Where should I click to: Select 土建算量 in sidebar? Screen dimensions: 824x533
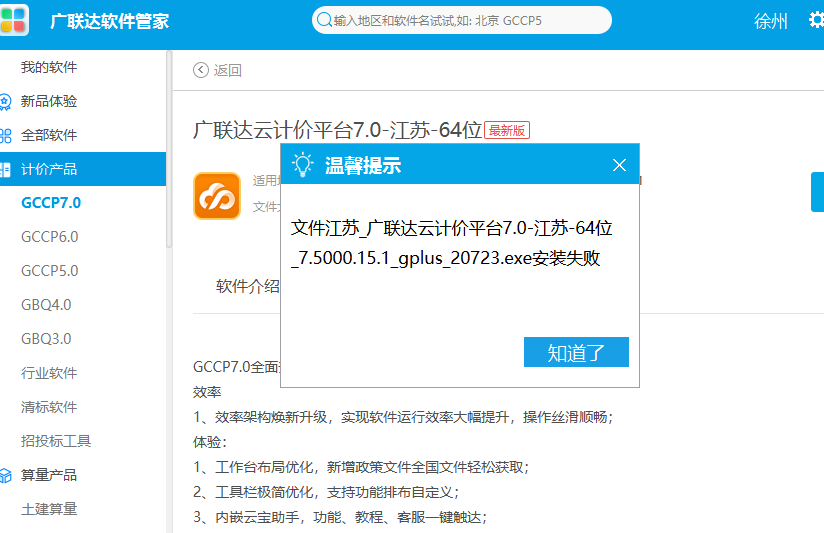click(x=49, y=509)
